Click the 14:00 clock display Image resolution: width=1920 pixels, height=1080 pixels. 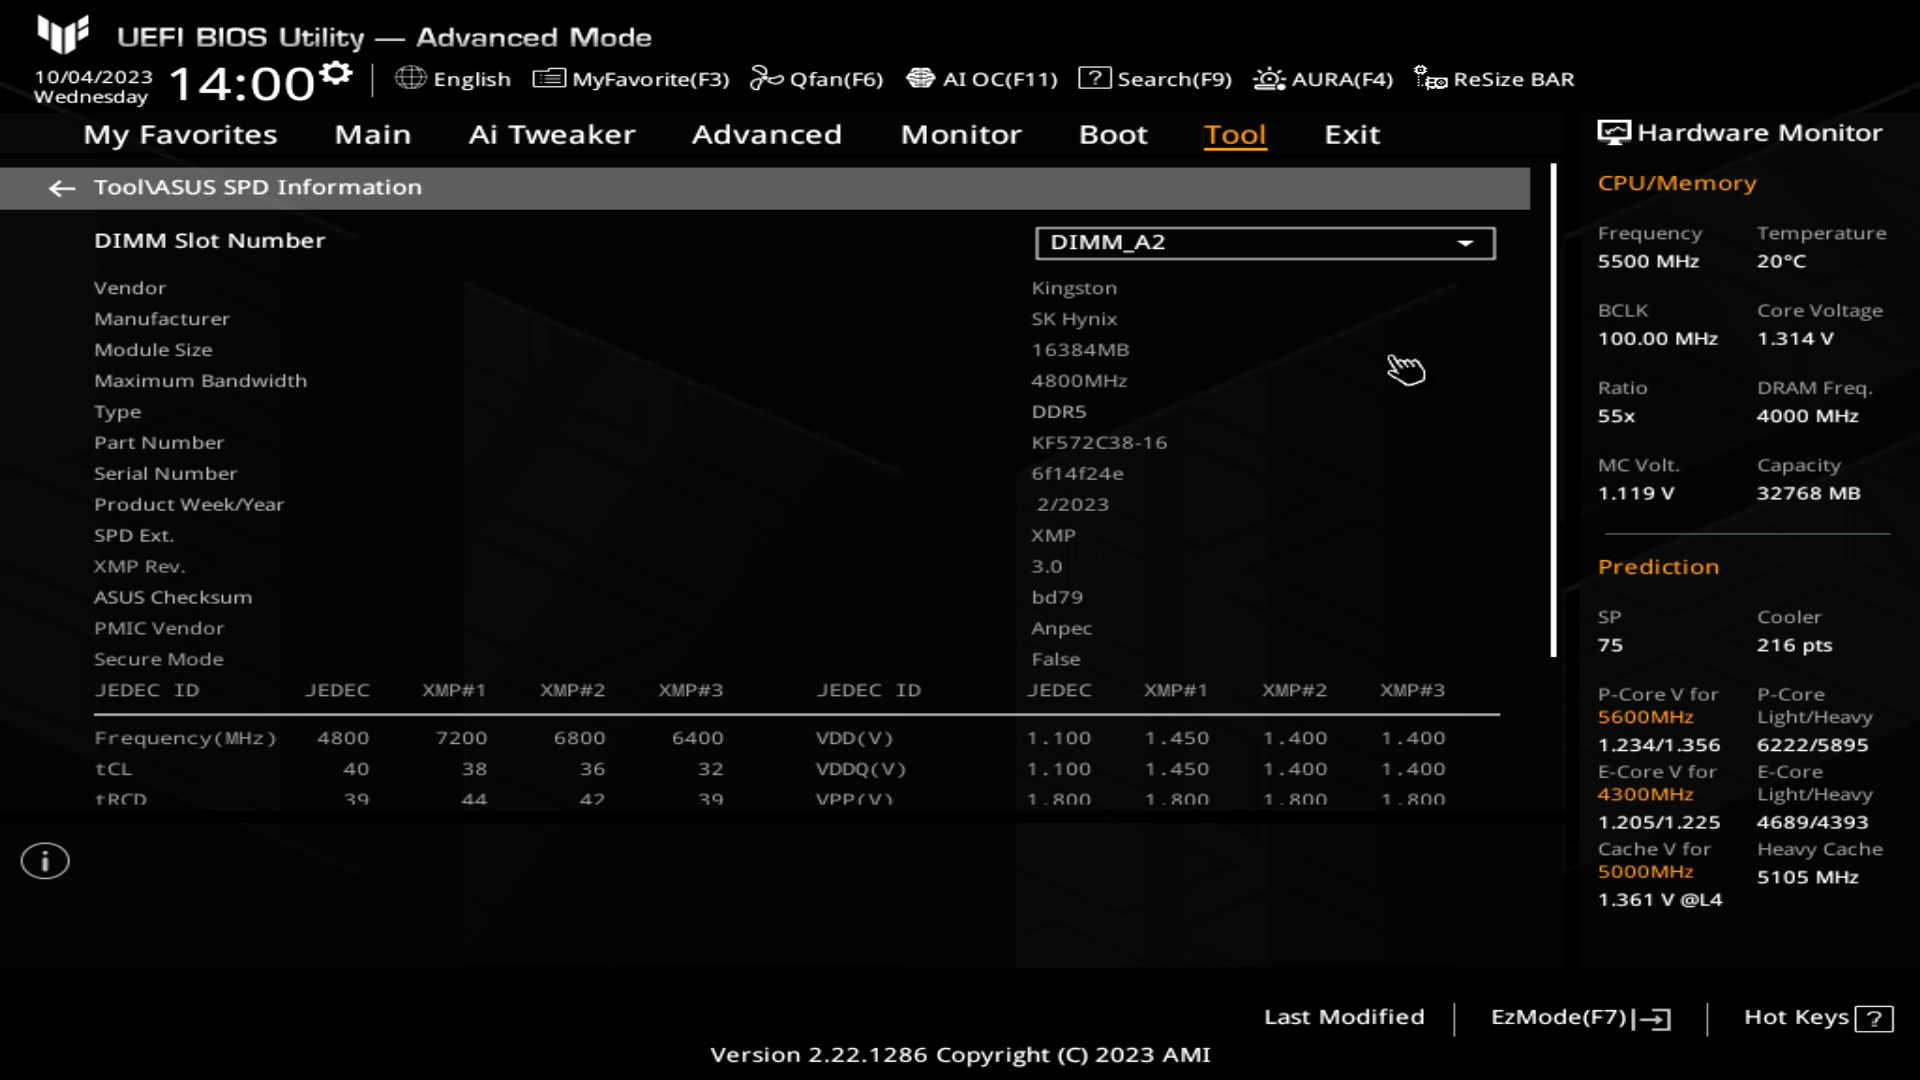[242, 84]
